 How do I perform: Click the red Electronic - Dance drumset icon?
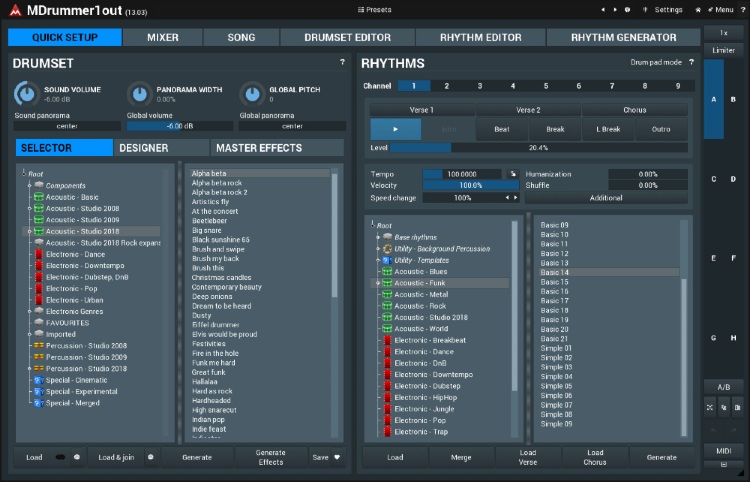pyautogui.click(x=38, y=255)
